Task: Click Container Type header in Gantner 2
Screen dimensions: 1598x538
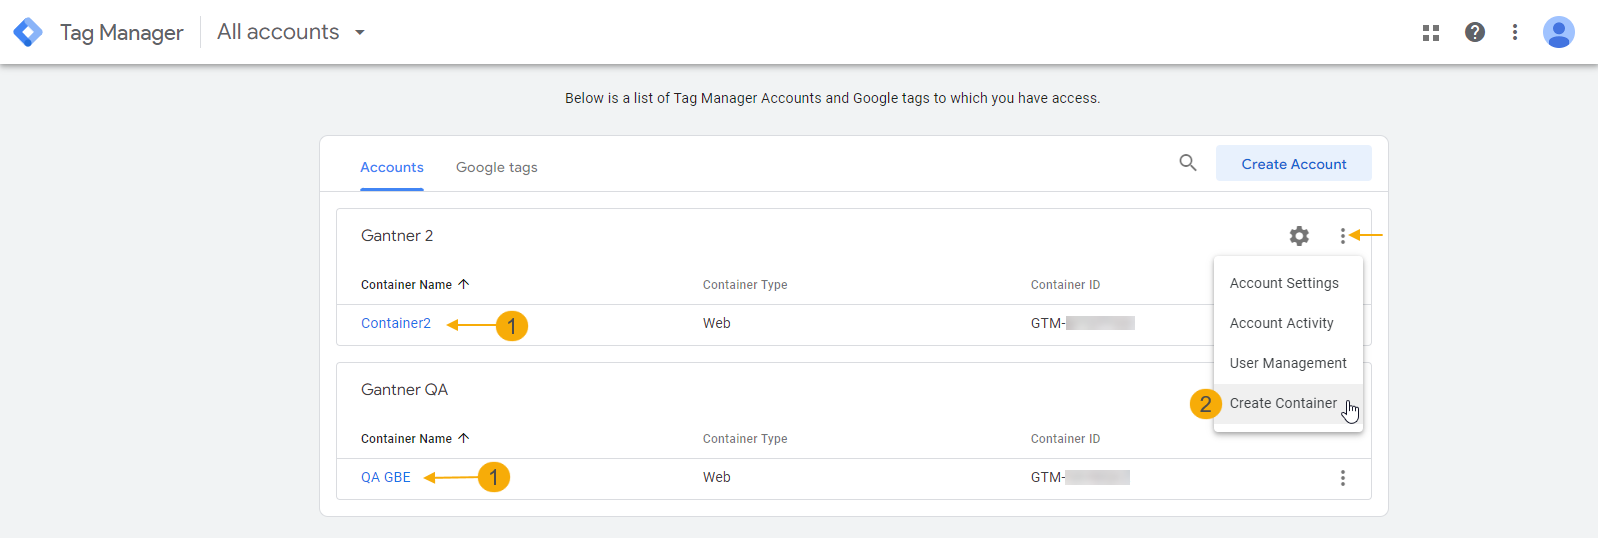Action: [x=745, y=285]
